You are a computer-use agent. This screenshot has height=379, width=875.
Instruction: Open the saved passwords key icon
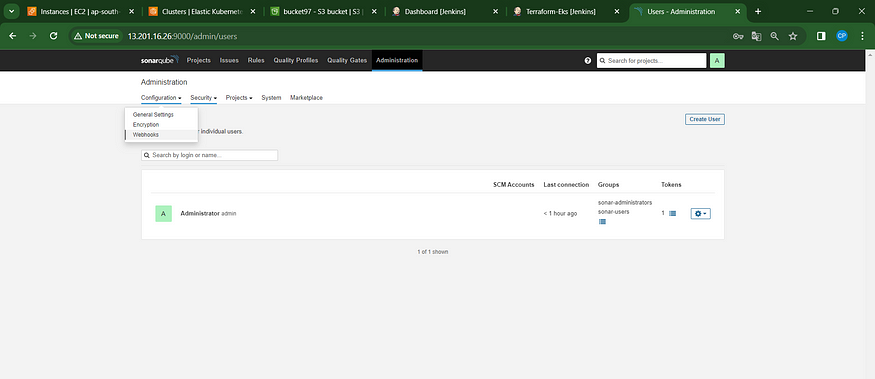[738, 36]
